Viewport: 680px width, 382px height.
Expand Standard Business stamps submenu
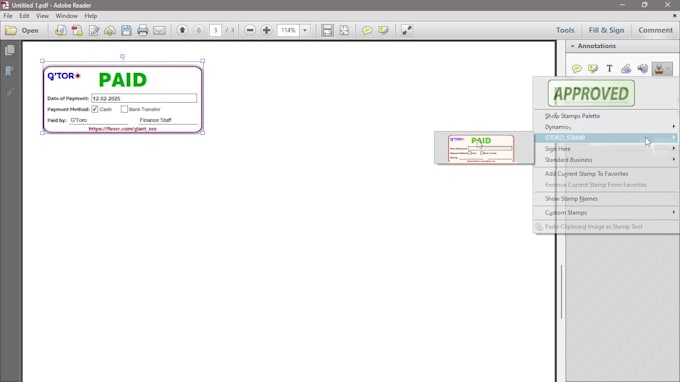tap(607, 160)
